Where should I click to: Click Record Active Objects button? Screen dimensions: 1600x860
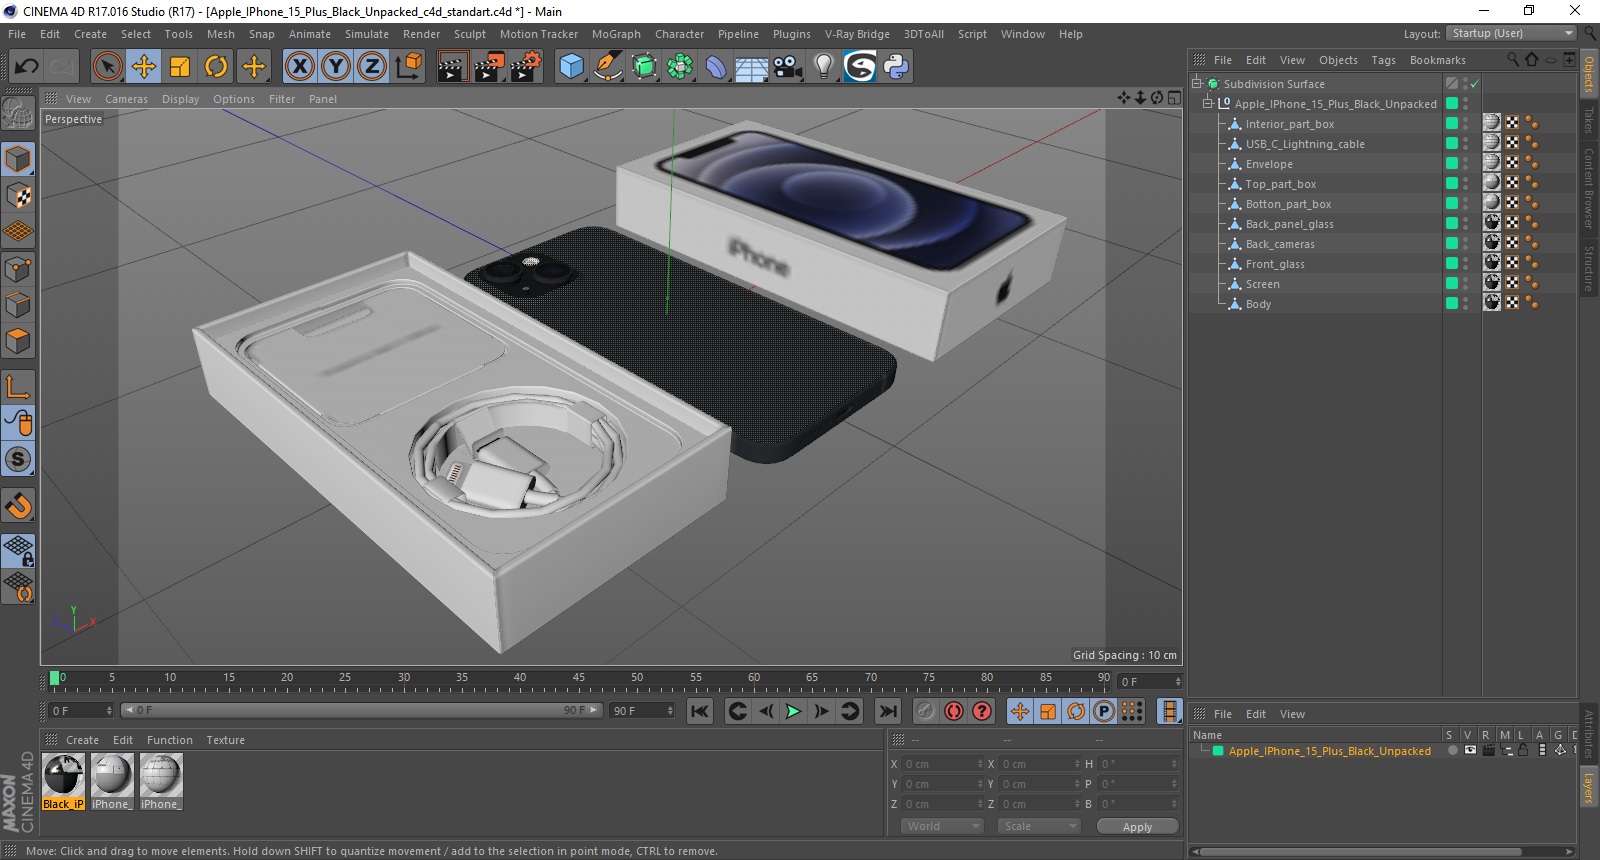click(x=926, y=711)
